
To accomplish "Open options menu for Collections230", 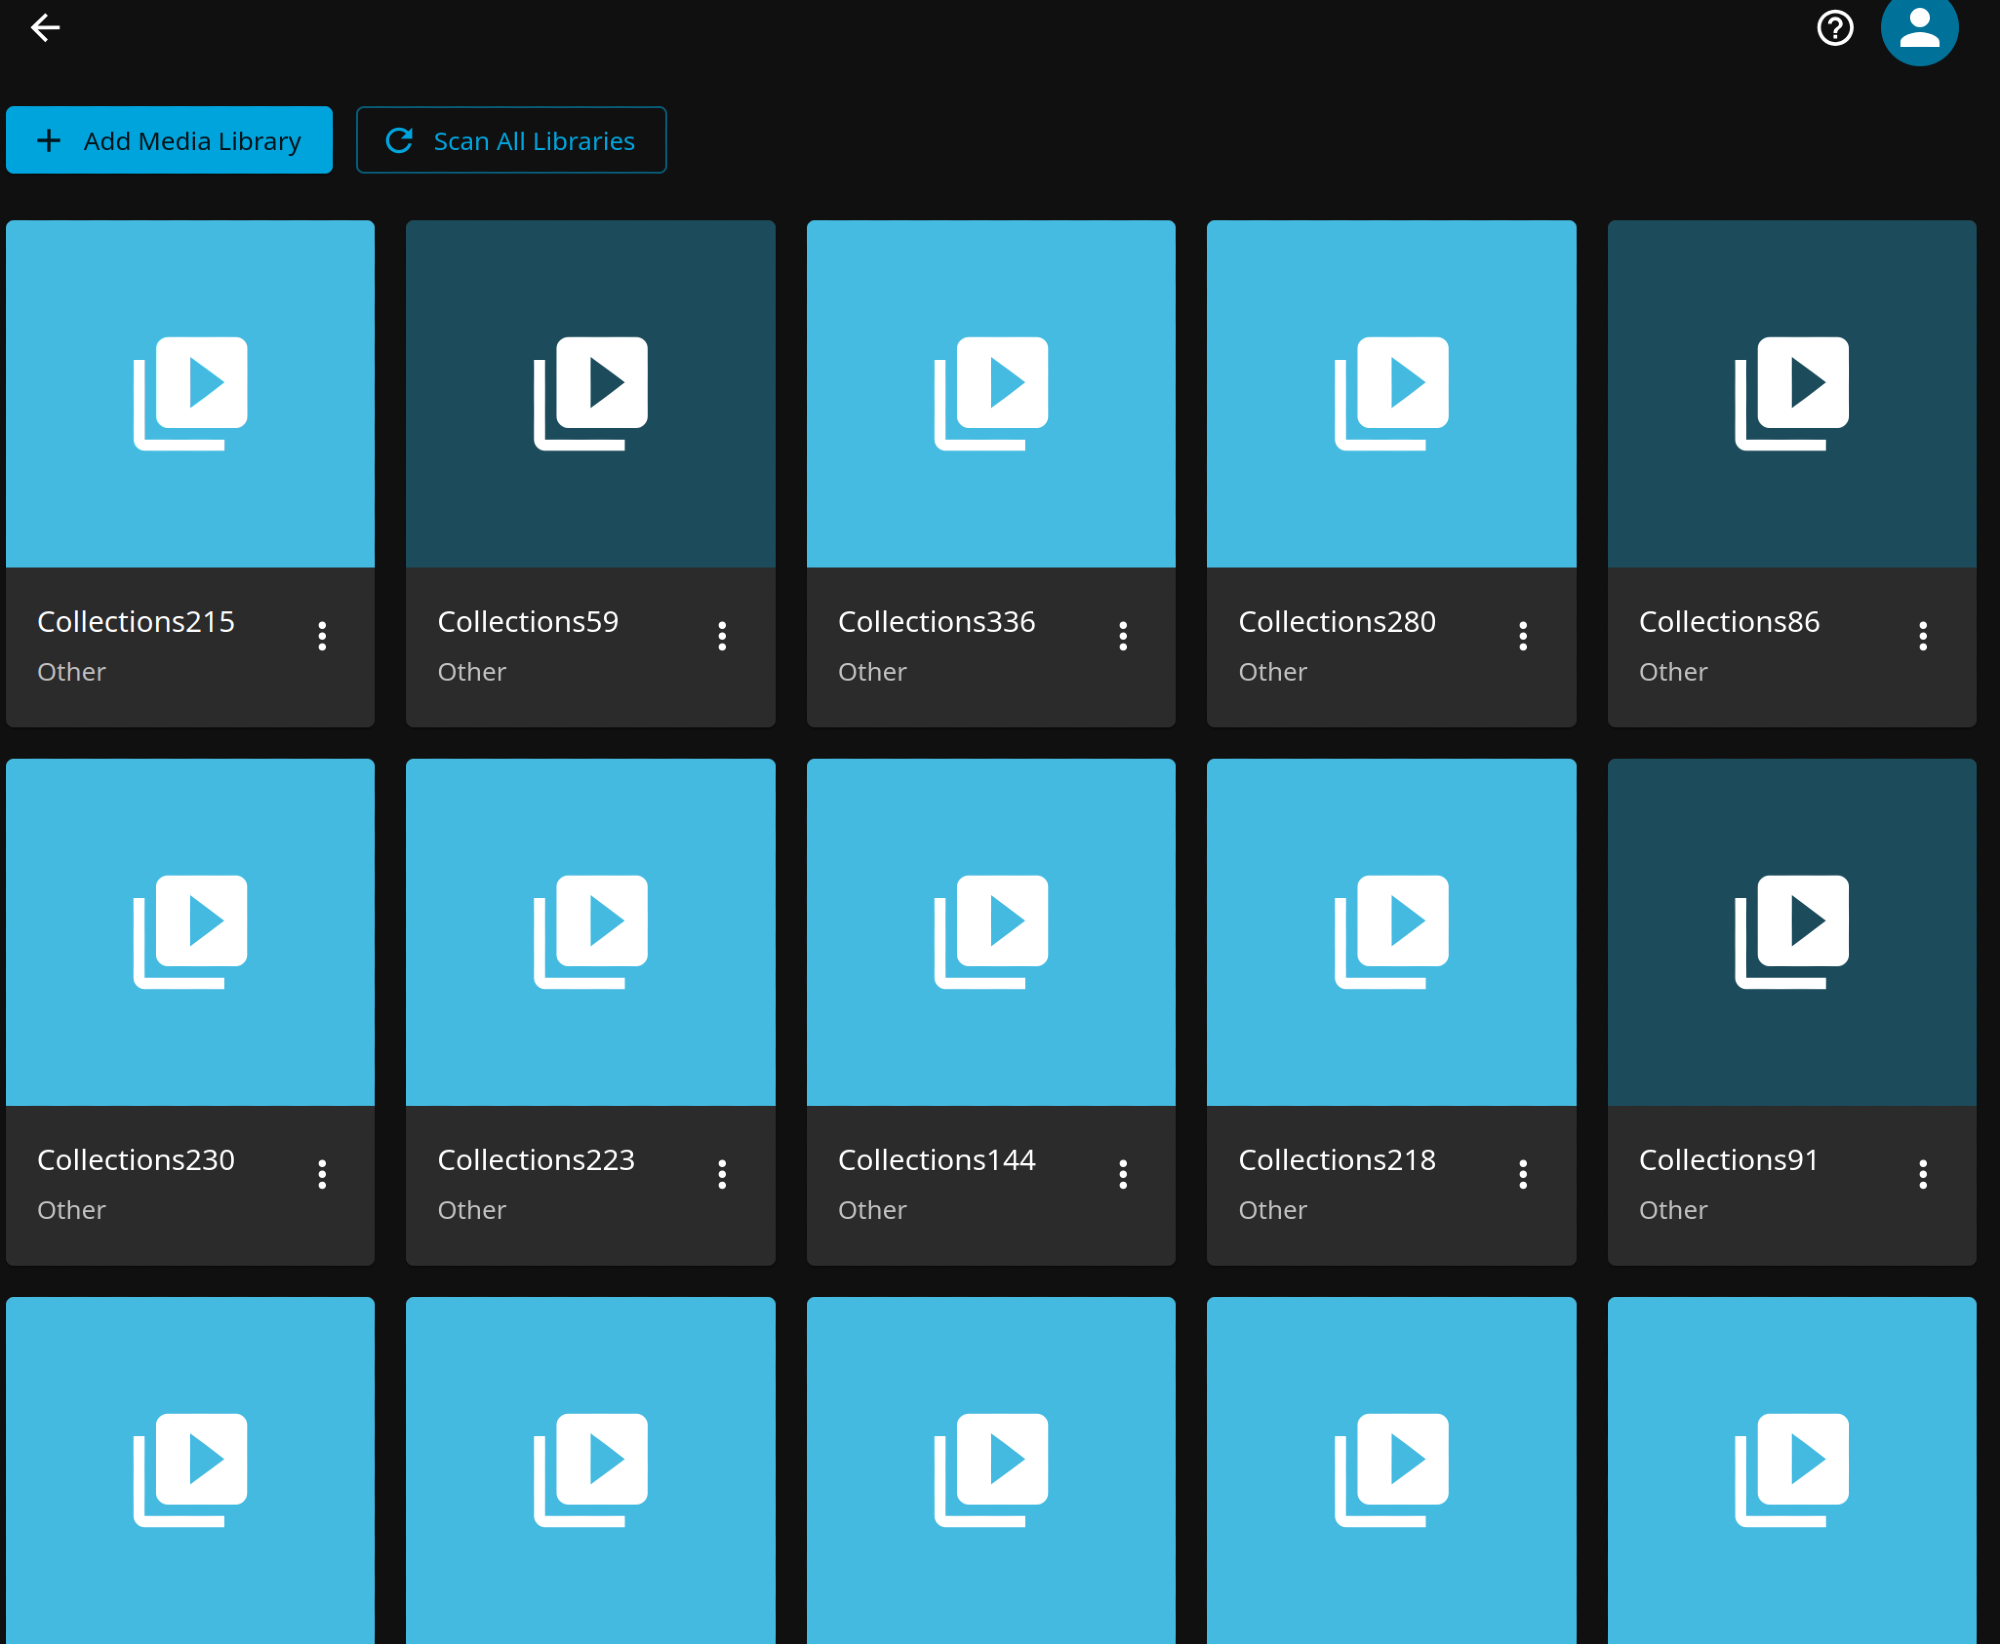I will 322,1174.
